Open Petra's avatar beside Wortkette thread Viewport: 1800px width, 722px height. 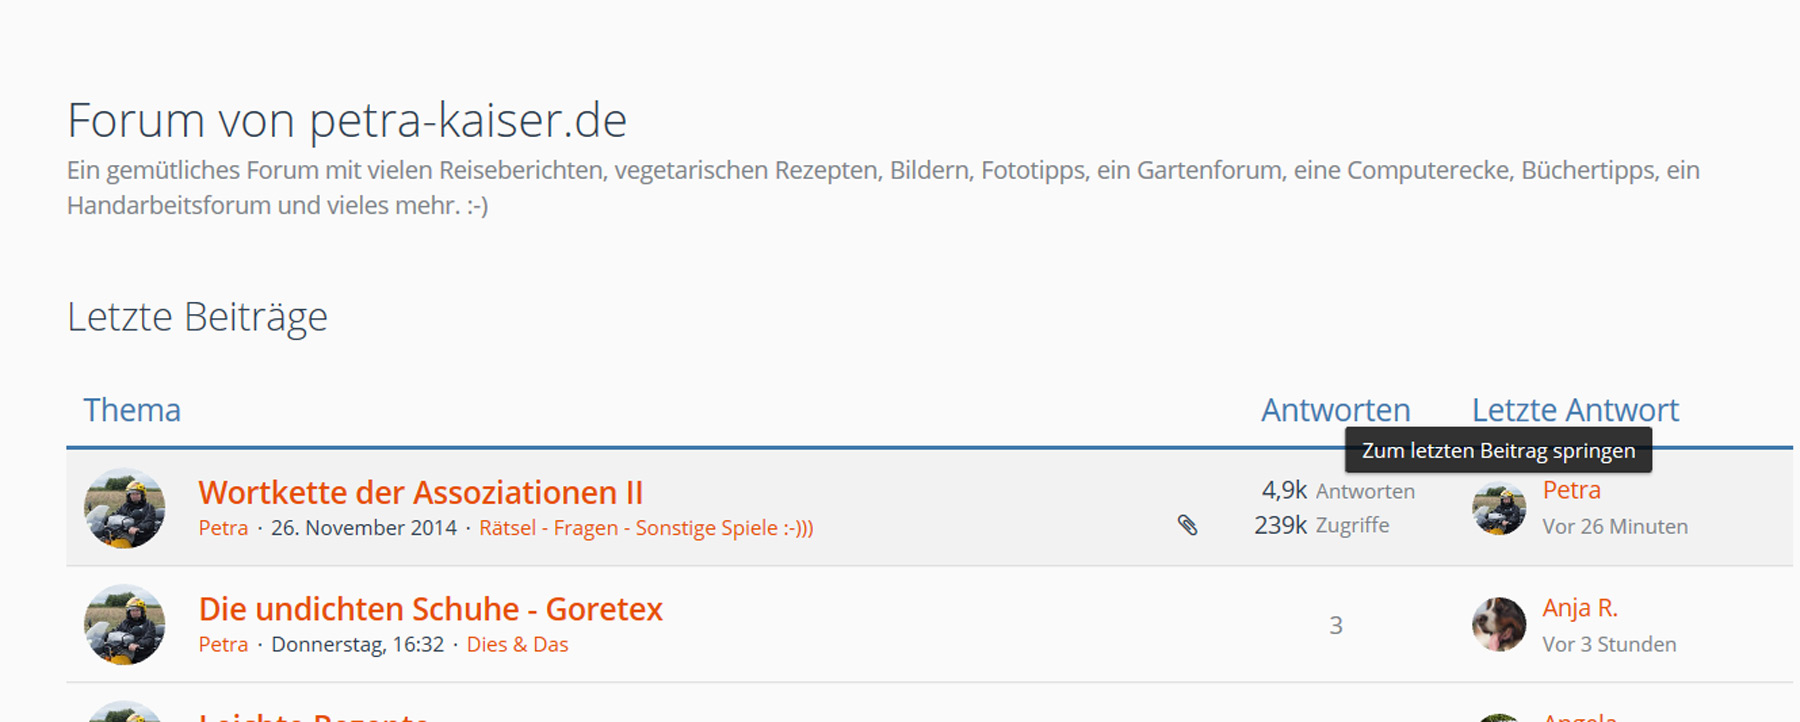click(x=124, y=508)
